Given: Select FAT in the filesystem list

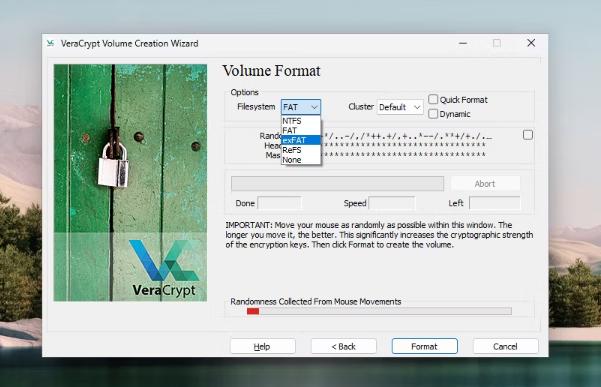Looking at the screenshot, I should click(x=301, y=130).
